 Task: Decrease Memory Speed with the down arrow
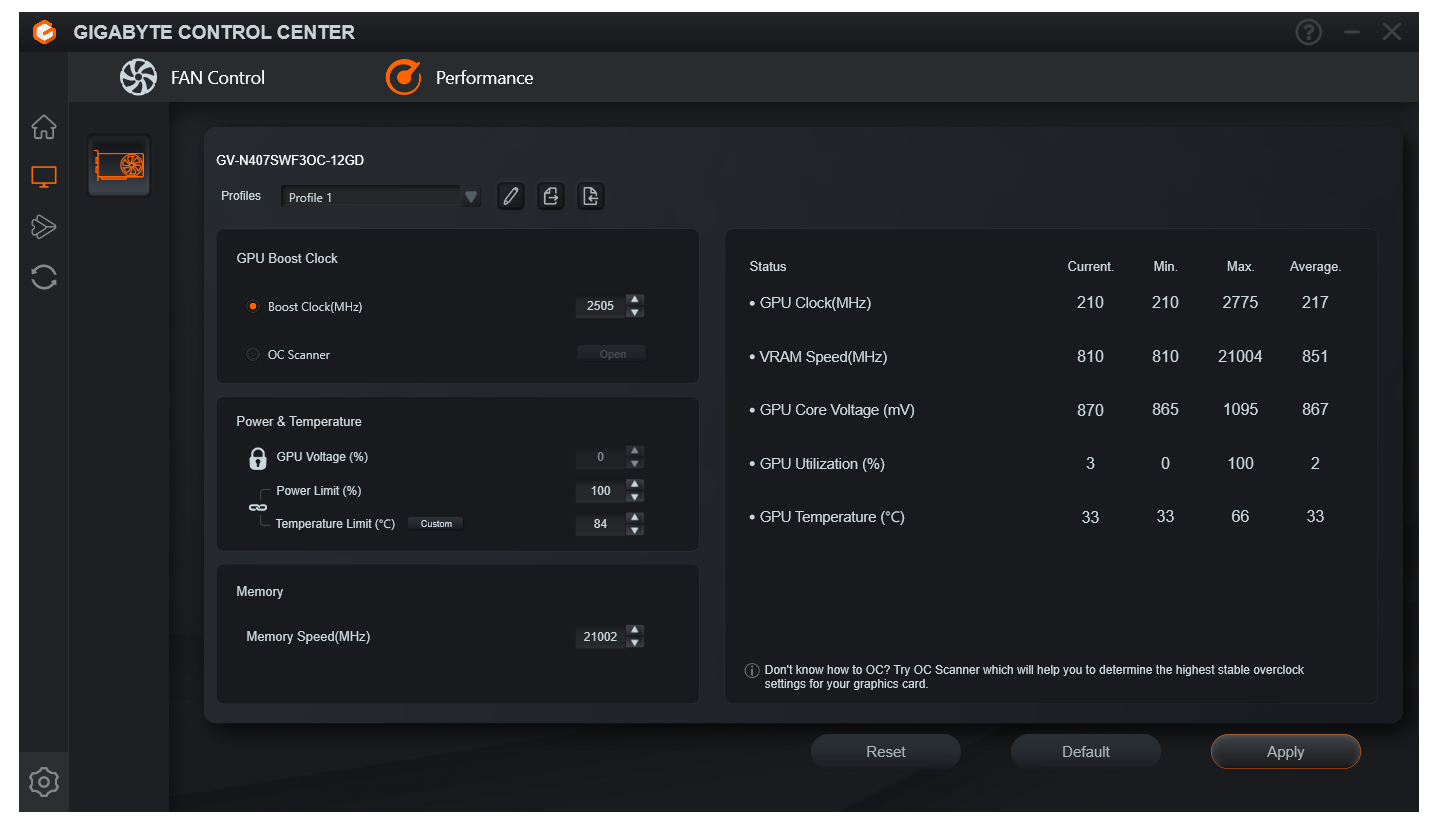(634, 643)
